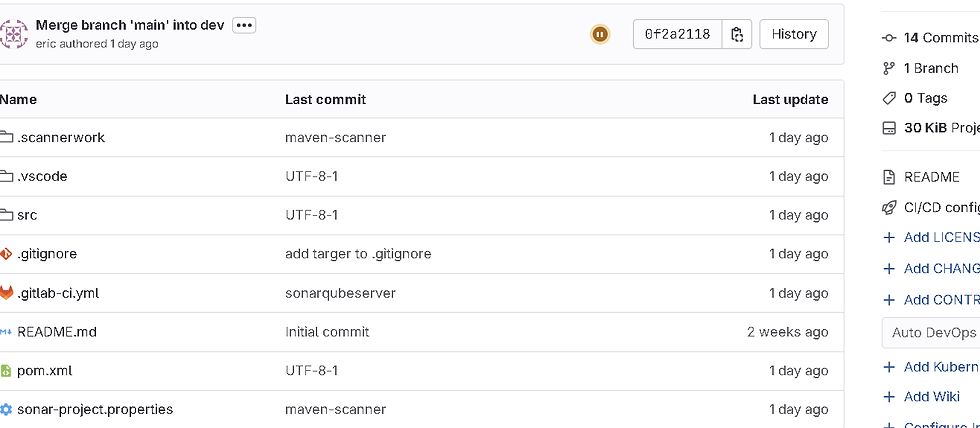Click the README.md markdown icon
Viewport: 980px width, 428px height.
pyautogui.click(x=6, y=332)
